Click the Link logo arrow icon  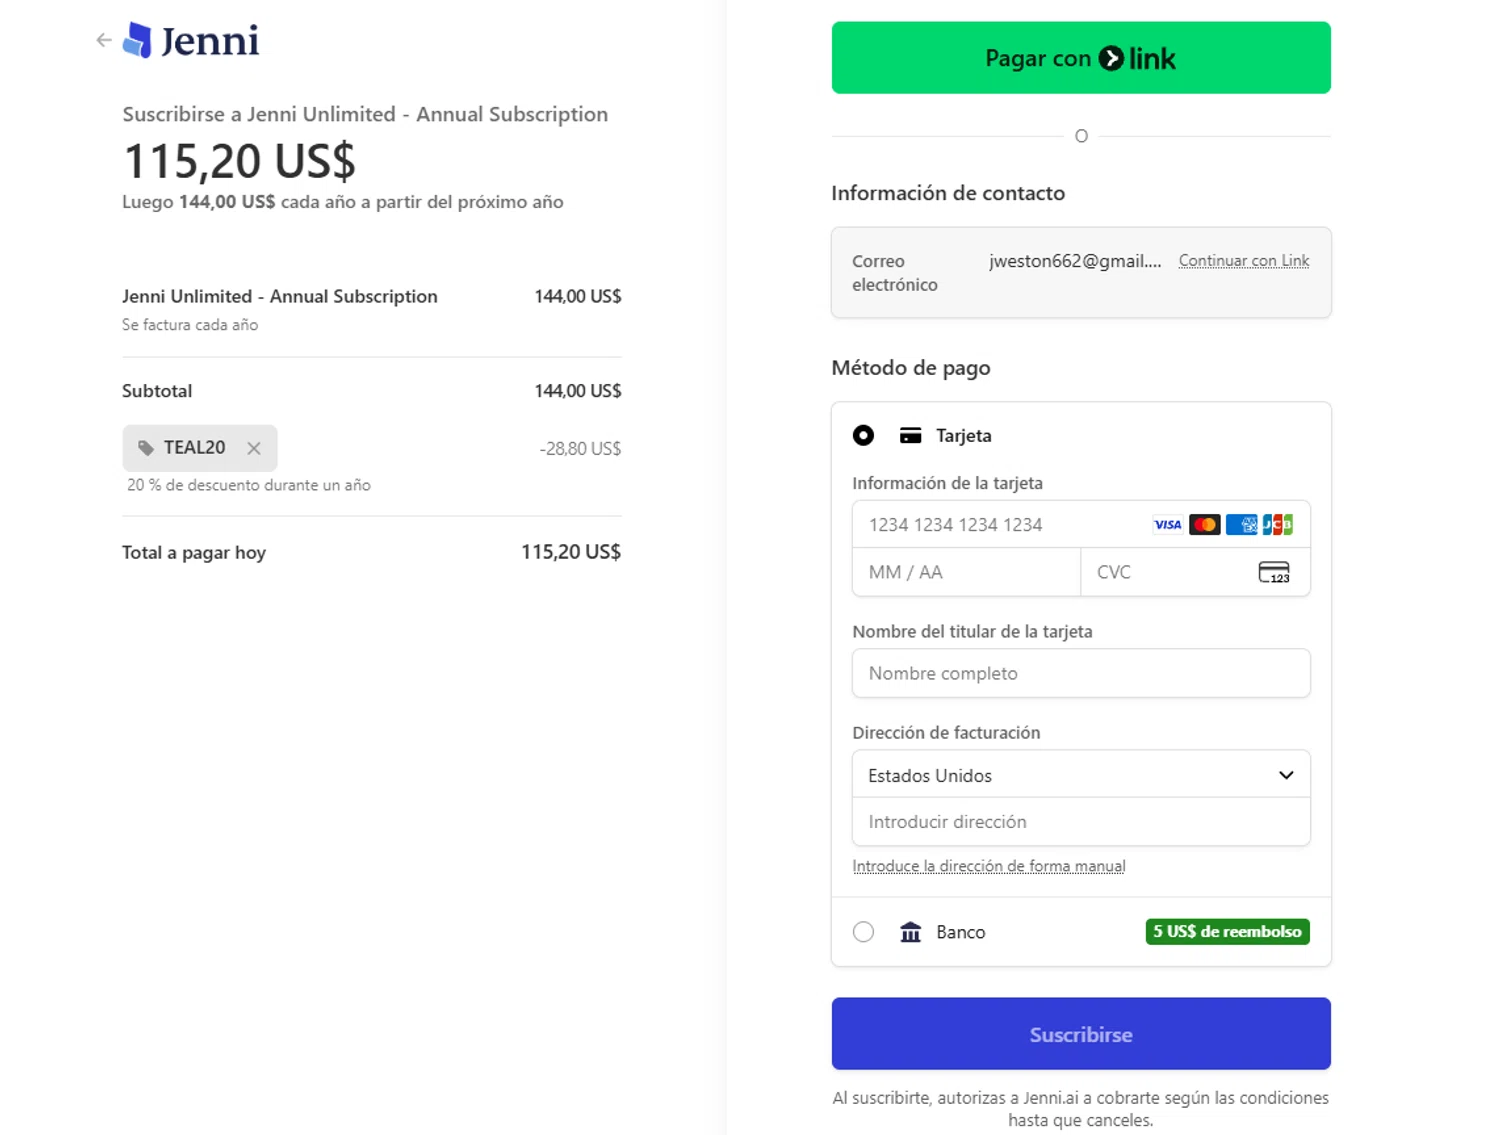click(1111, 58)
